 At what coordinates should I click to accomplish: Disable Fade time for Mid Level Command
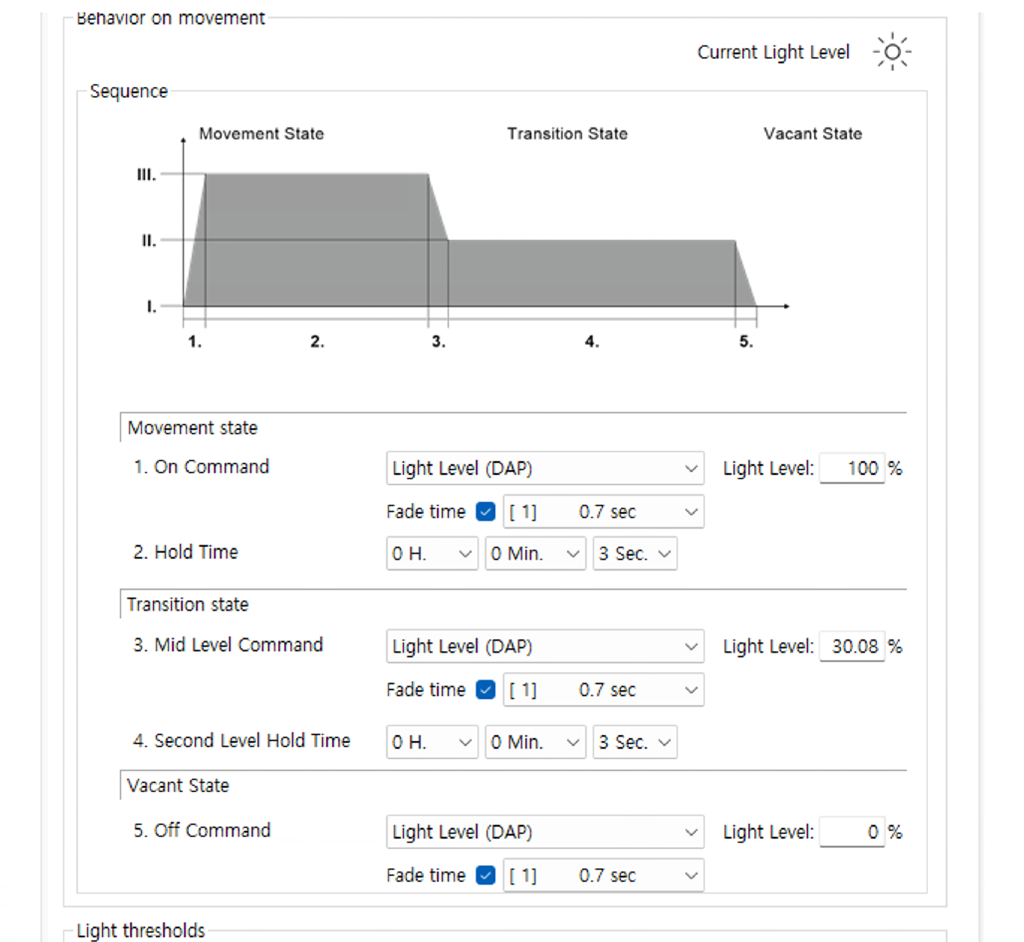pos(486,690)
